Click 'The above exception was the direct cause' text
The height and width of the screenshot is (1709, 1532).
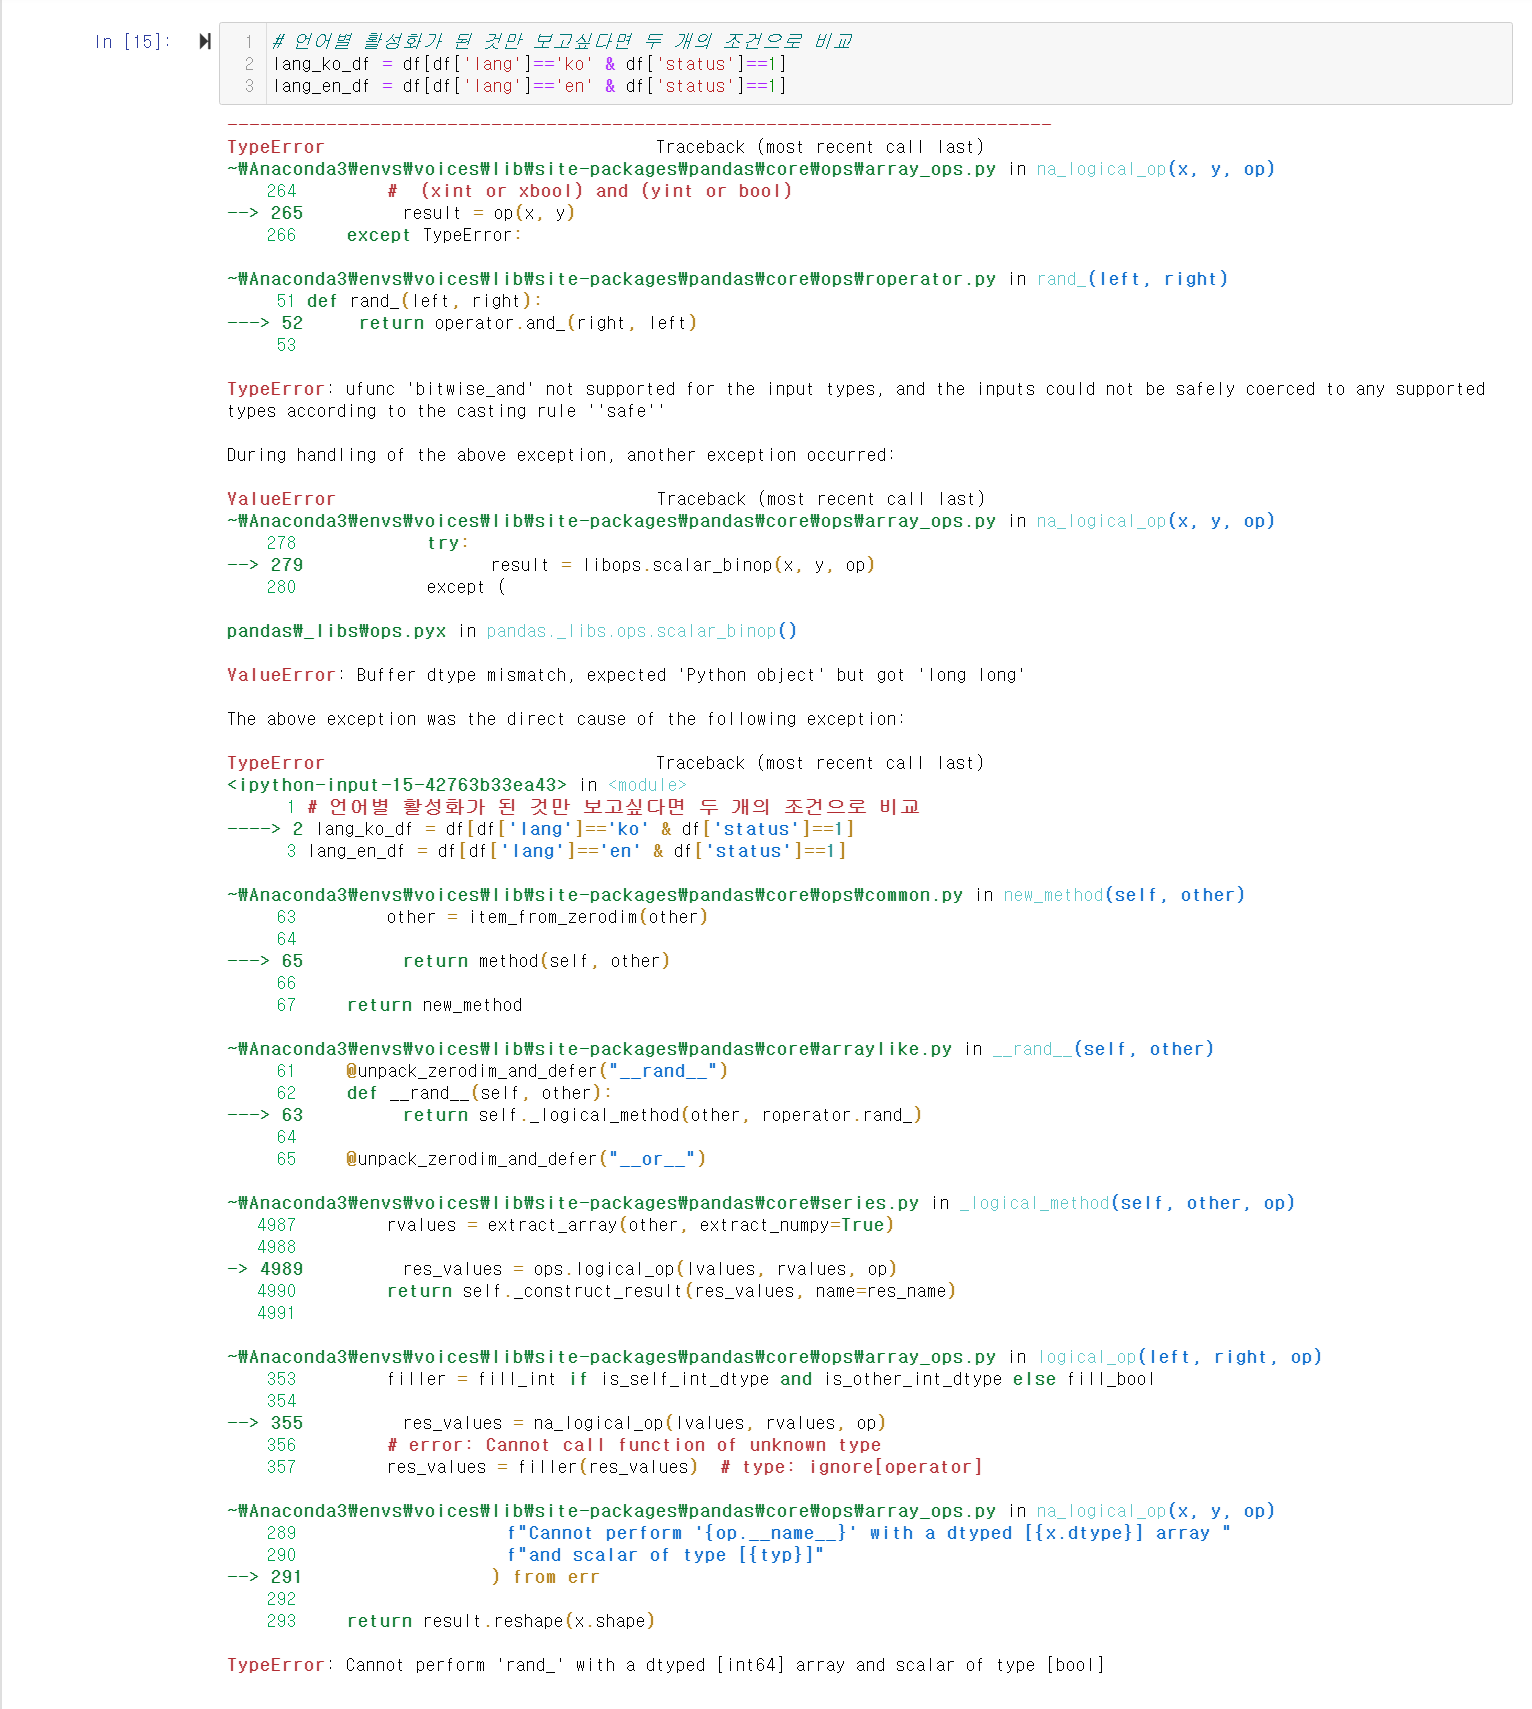click(x=565, y=719)
